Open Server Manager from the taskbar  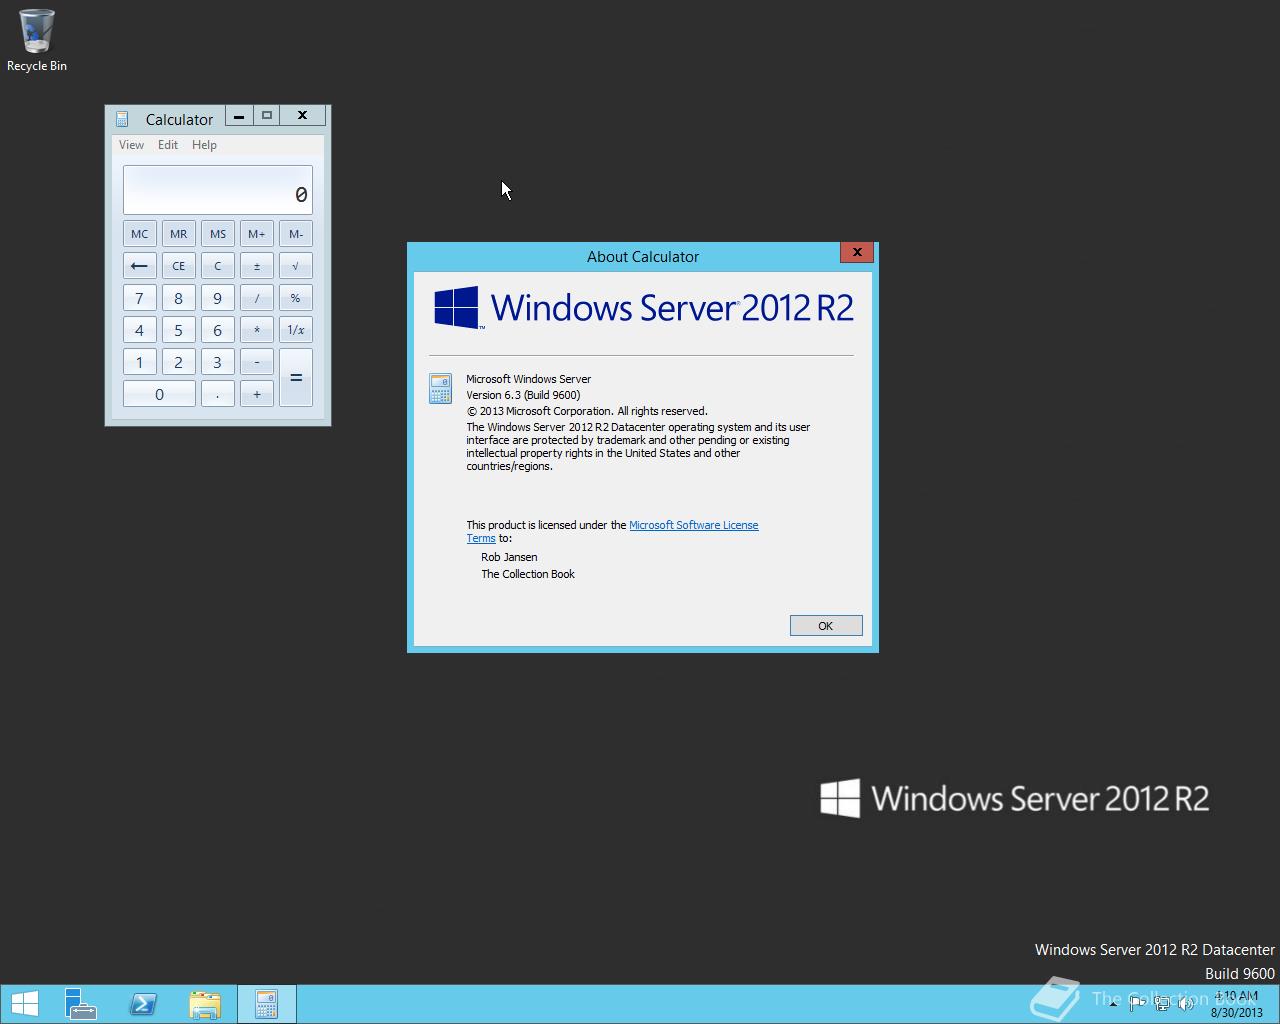(80, 1004)
